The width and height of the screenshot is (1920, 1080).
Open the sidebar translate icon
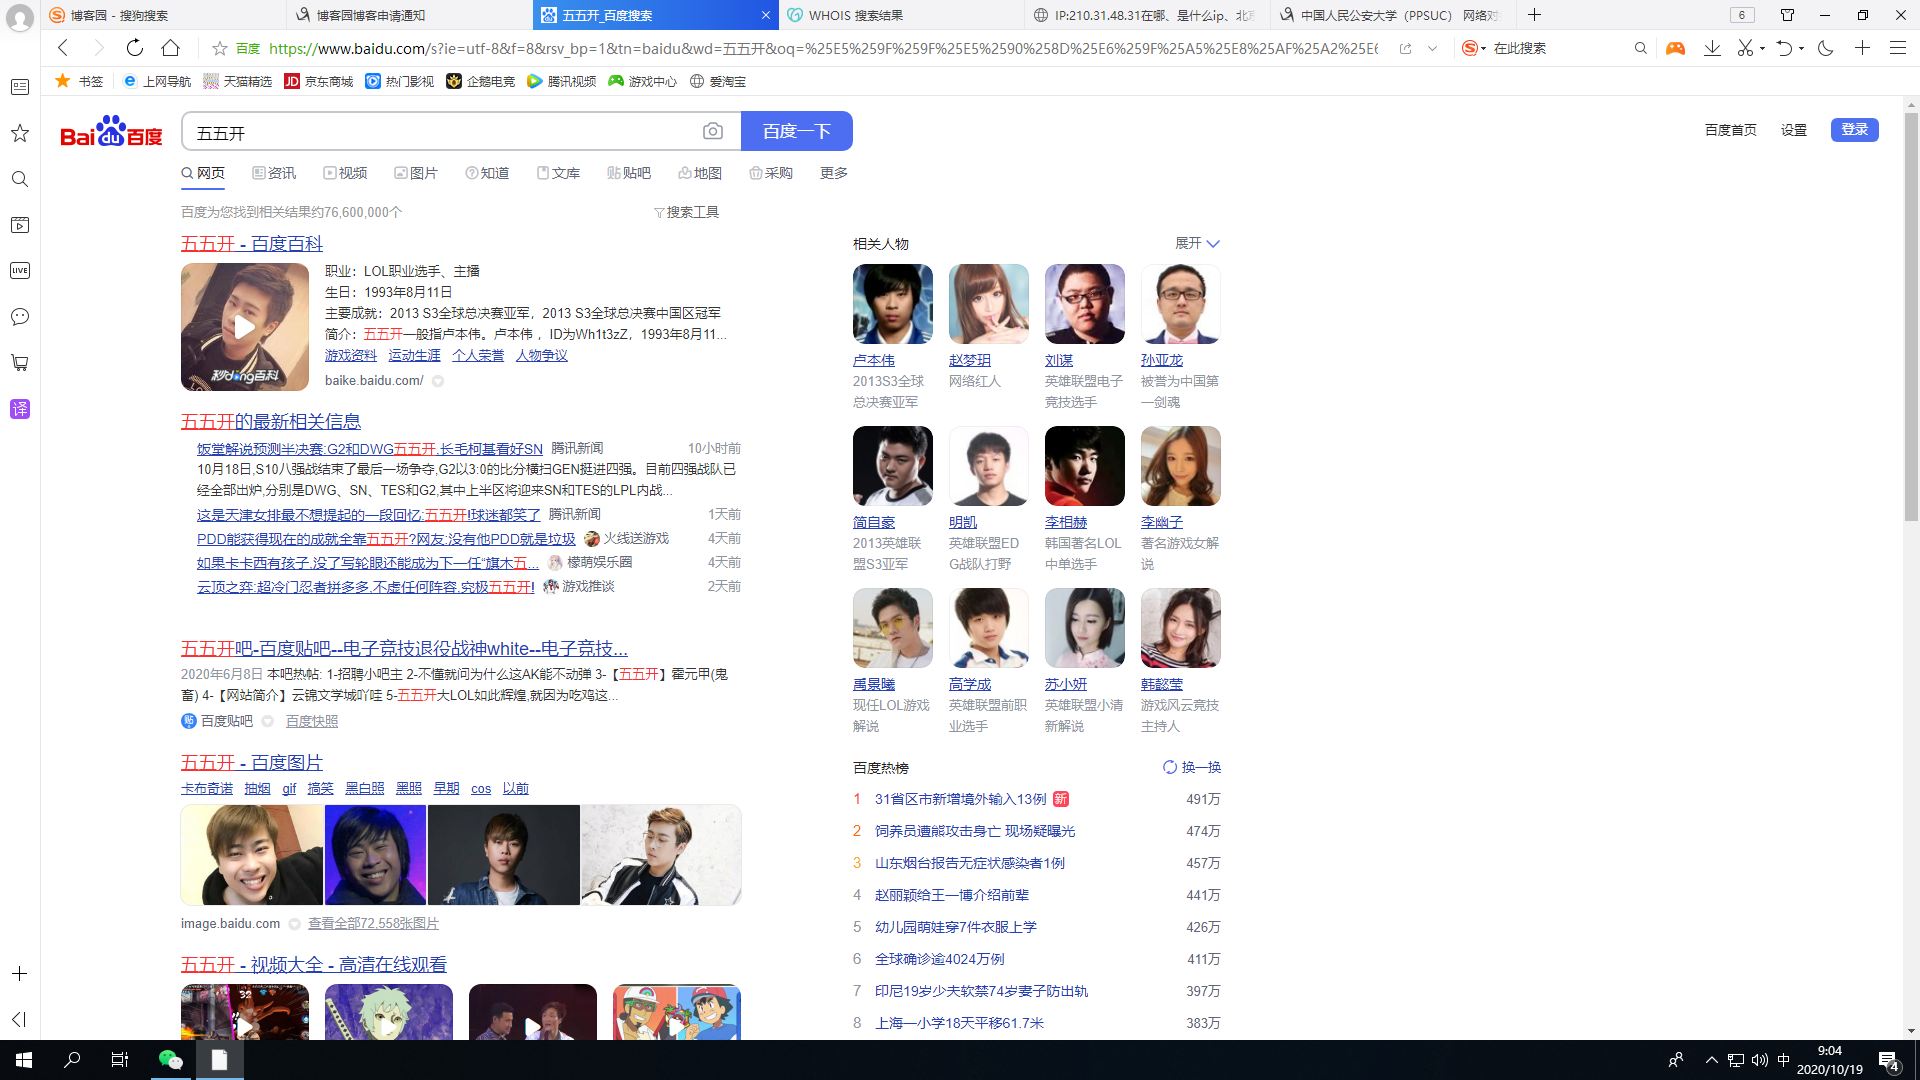(x=20, y=409)
